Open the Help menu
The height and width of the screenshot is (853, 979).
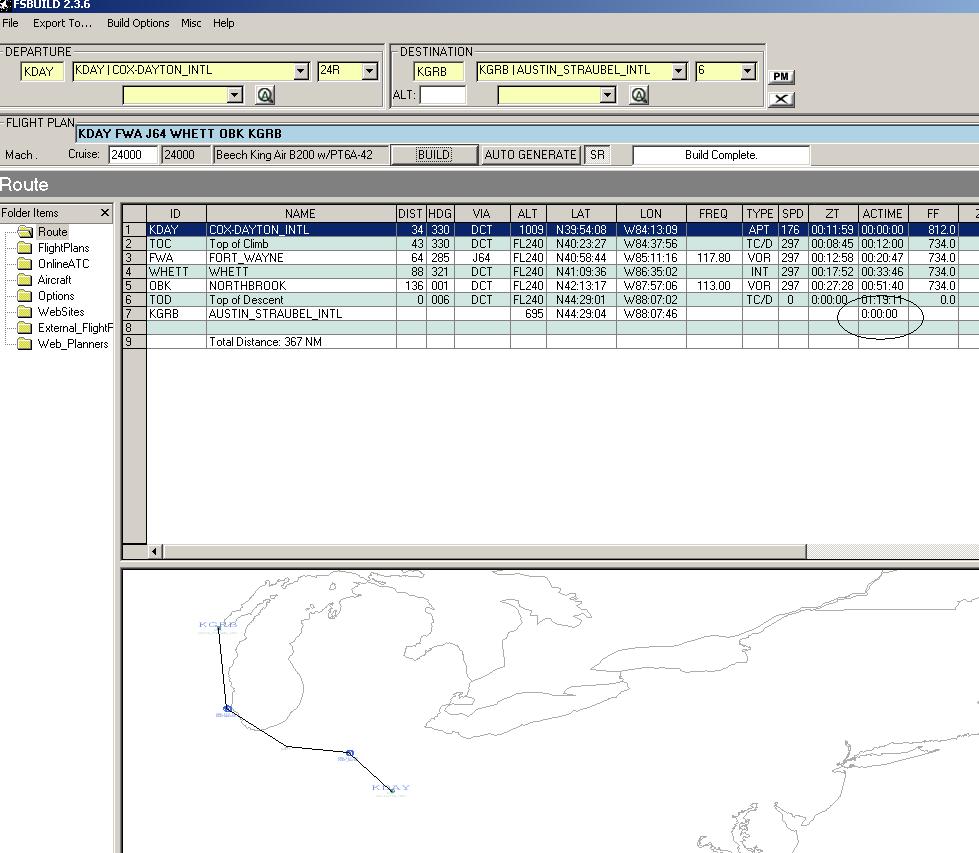click(x=224, y=23)
